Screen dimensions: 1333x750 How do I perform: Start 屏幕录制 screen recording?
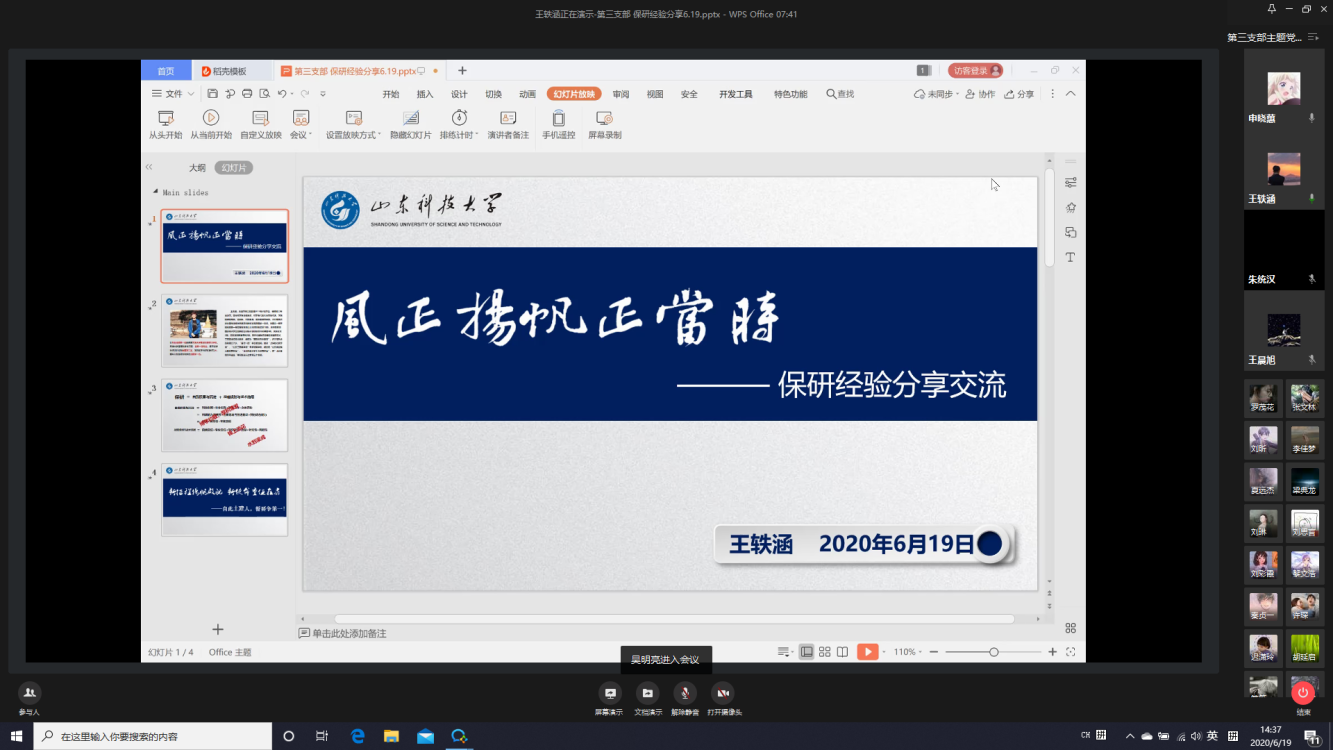(x=604, y=118)
